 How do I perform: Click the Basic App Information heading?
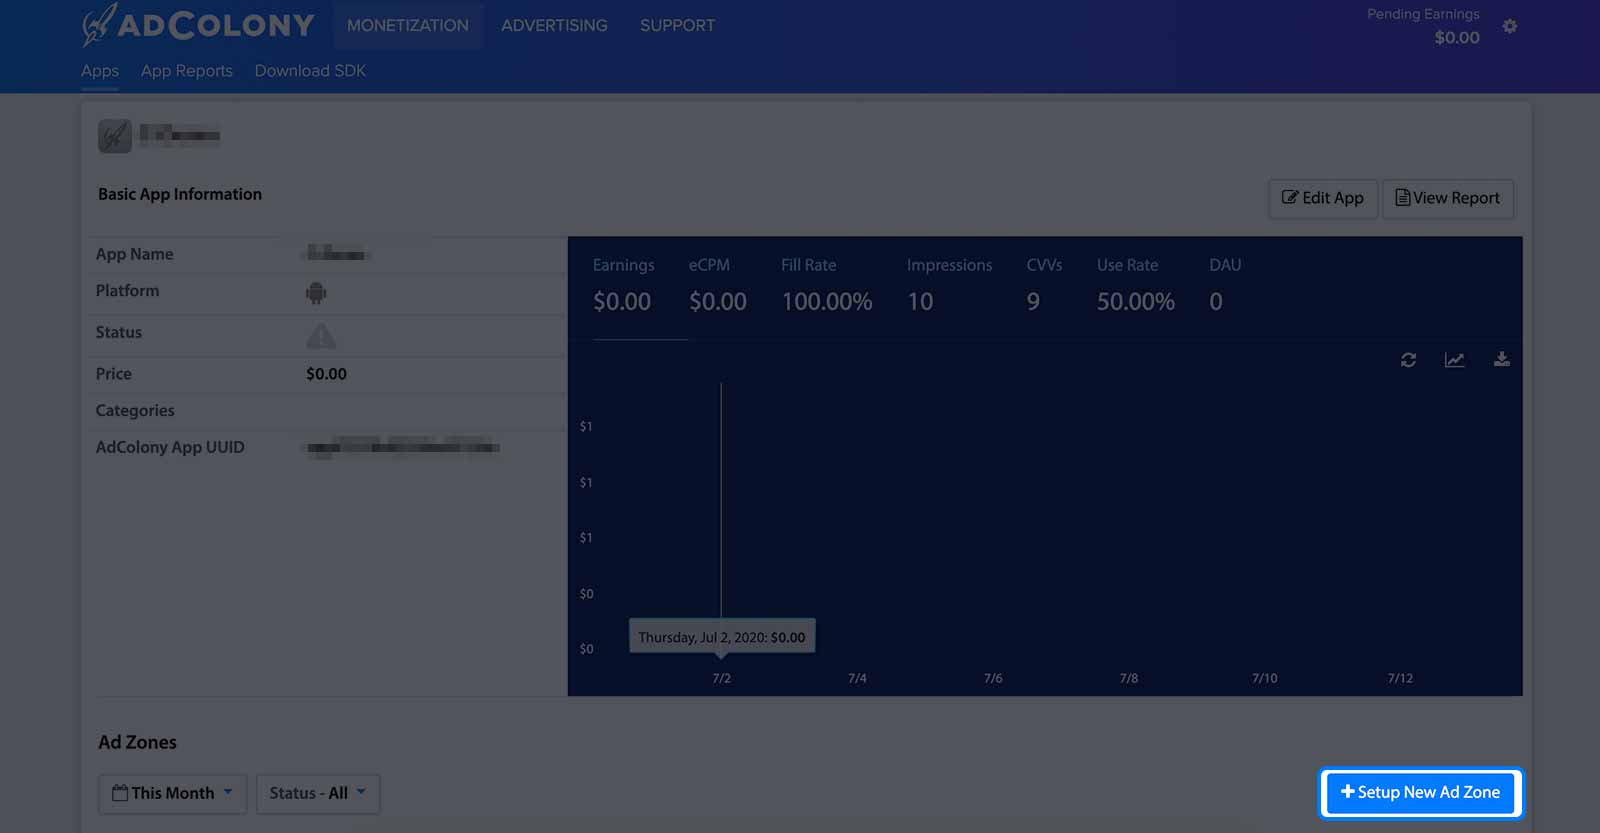point(180,194)
